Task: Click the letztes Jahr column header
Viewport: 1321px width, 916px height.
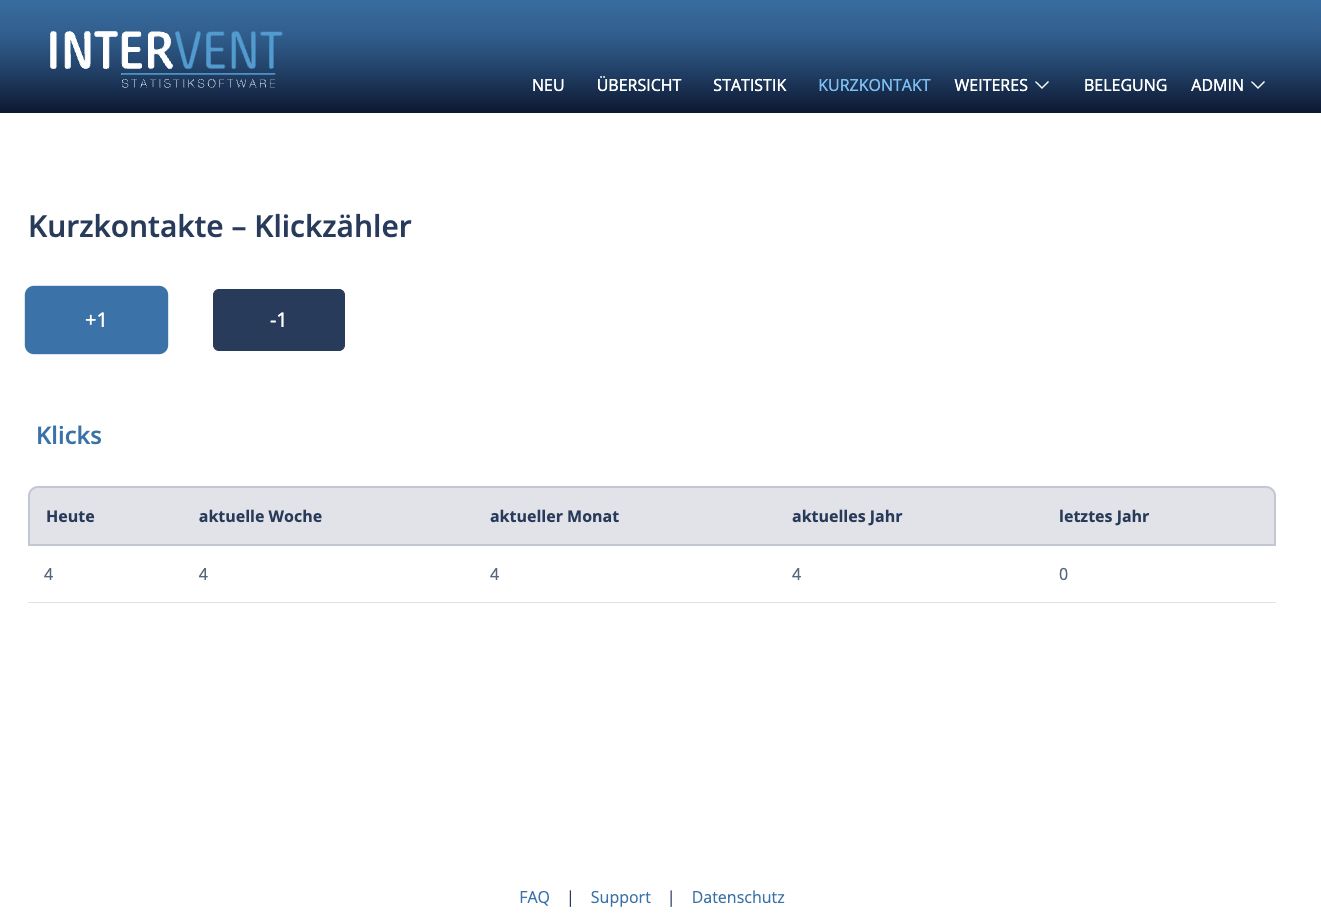Action: [1104, 516]
